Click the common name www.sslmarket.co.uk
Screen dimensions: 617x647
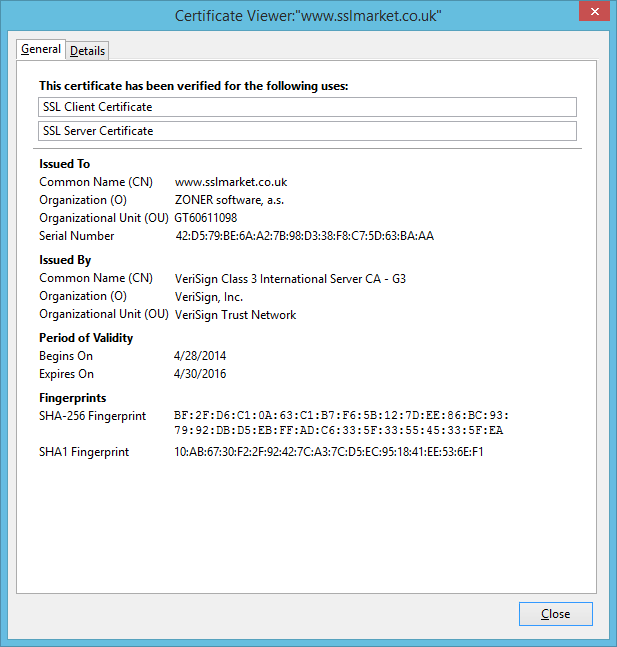click(x=231, y=182)
